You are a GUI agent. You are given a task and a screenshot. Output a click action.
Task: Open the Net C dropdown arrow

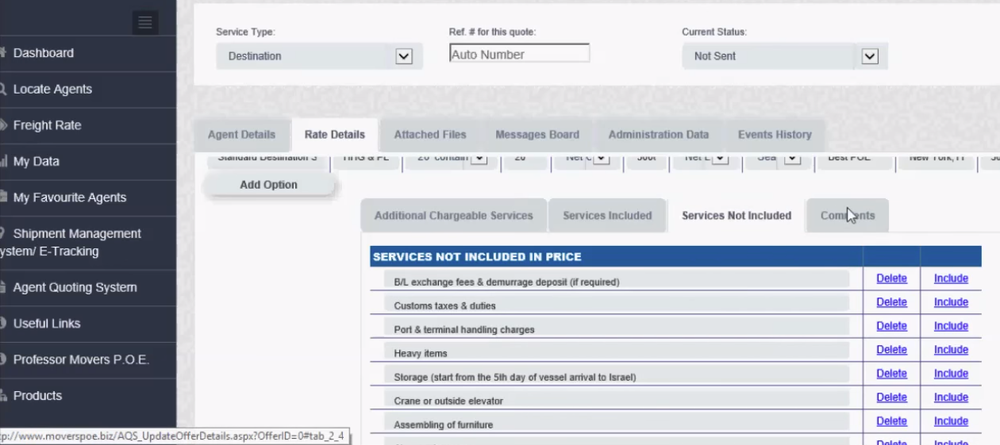pyautogui.click(x=601, y=157)
